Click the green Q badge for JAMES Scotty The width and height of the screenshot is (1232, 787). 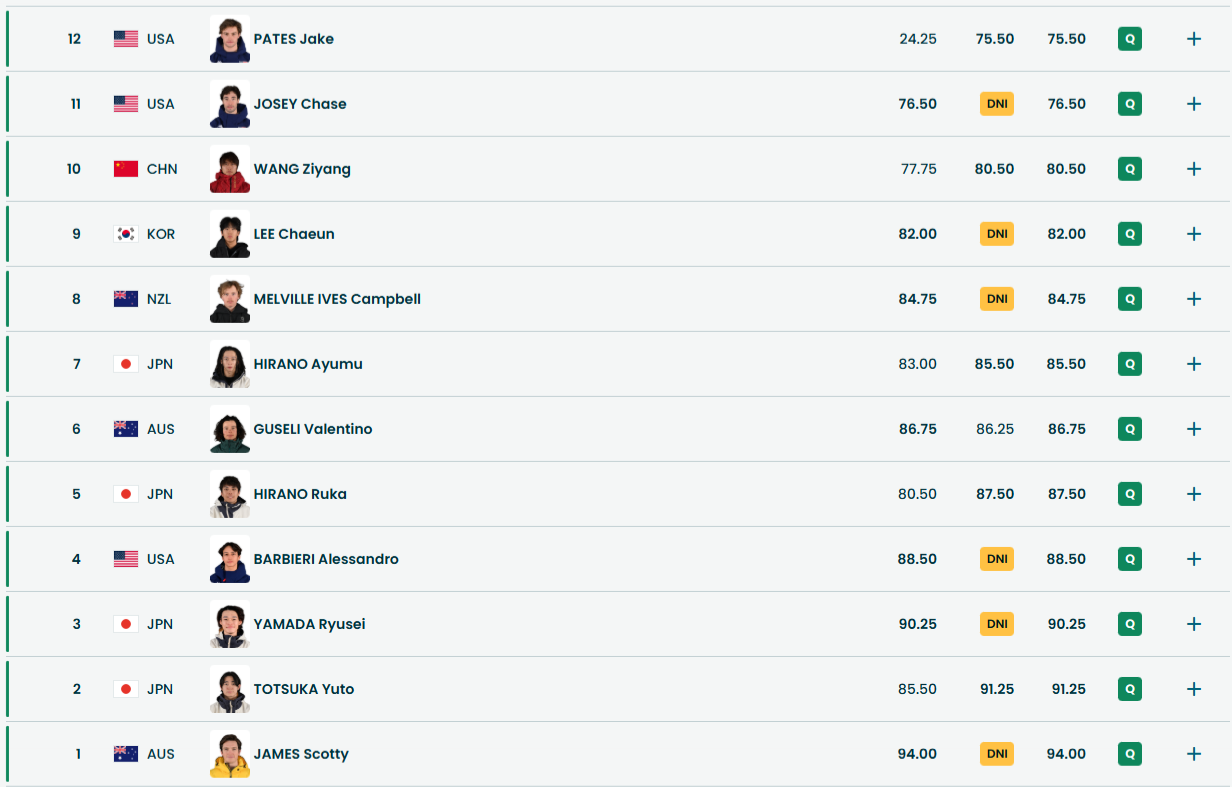coord(1130,754)
